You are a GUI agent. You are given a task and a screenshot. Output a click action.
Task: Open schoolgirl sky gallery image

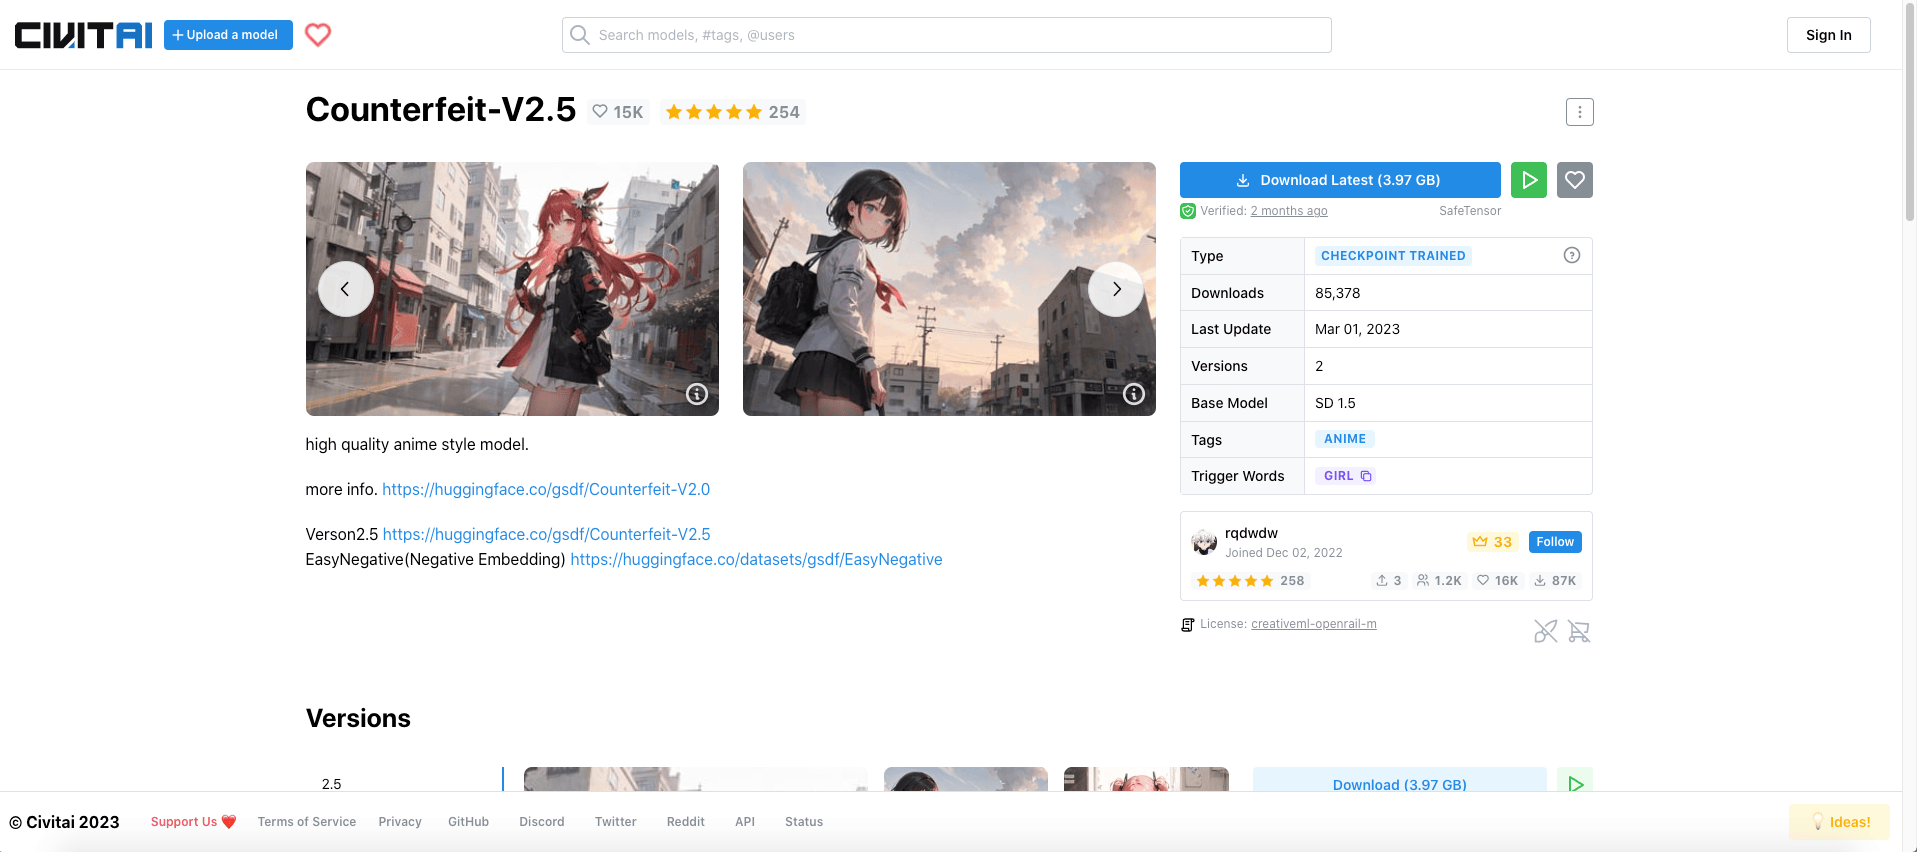(x=949, y=289)
